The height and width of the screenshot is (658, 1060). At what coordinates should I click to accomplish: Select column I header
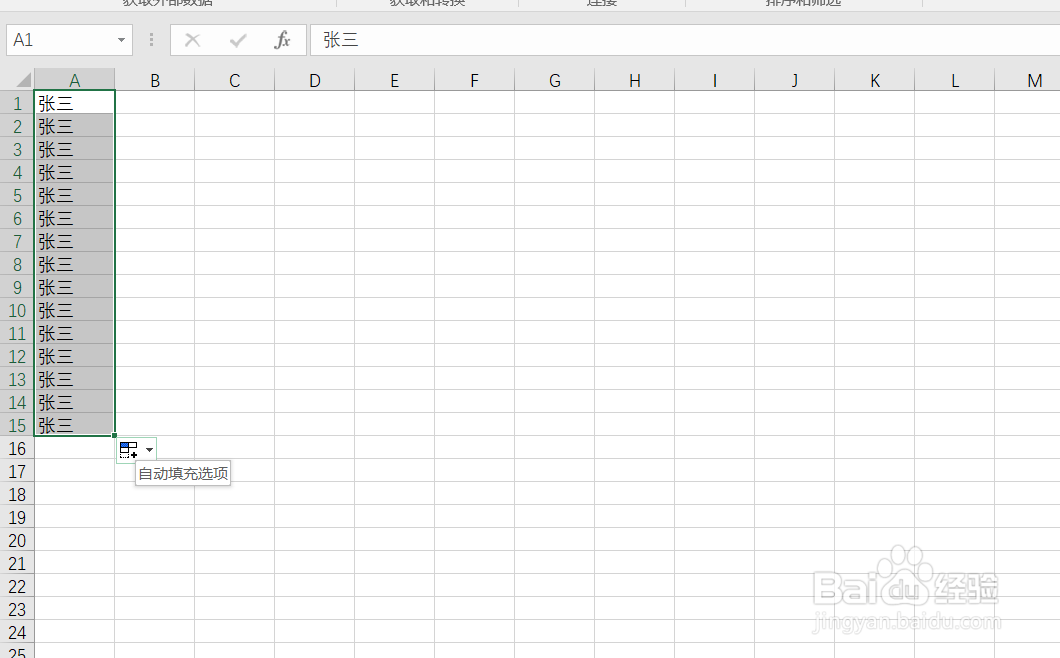point(715,80)
